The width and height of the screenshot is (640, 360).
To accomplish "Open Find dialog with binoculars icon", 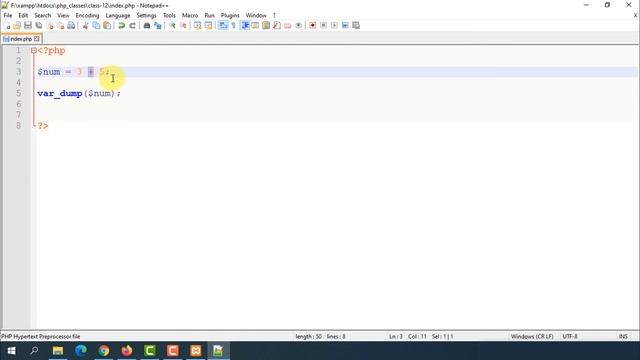I will click(147, 25).
